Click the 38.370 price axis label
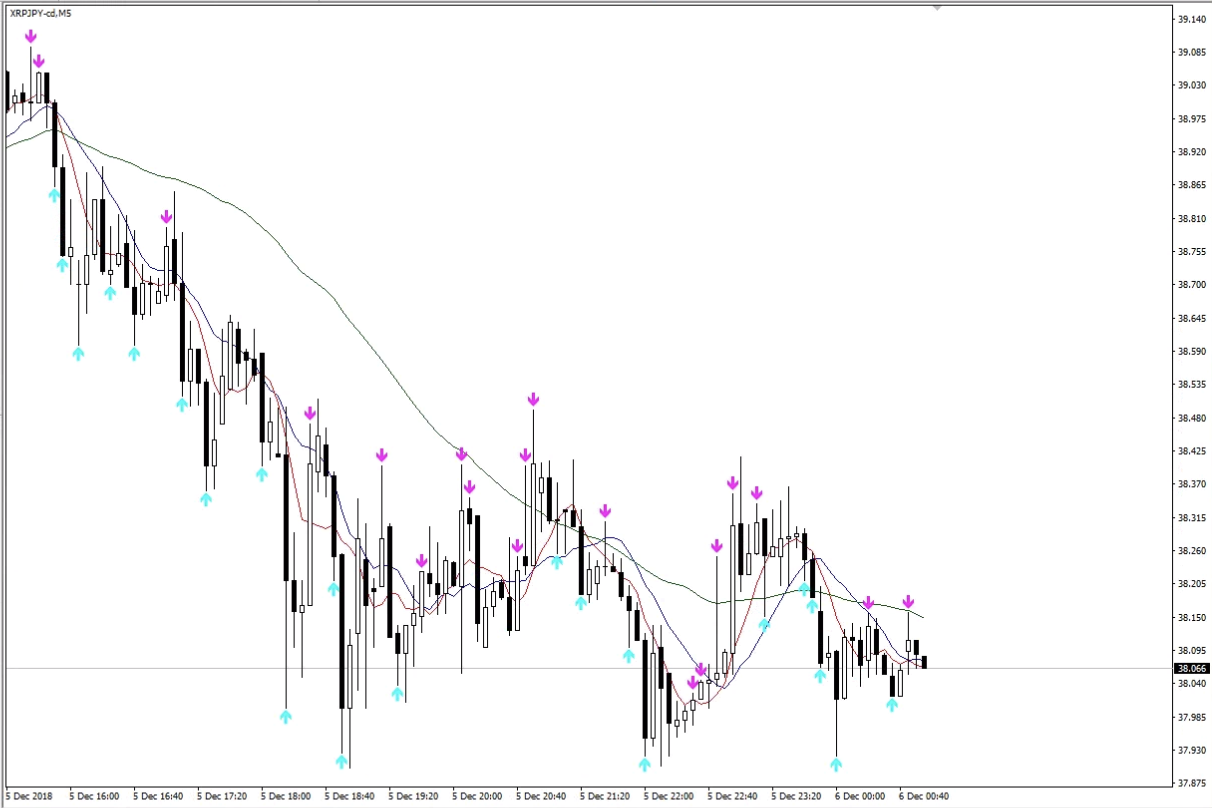The width and height of the screenshot is (1212, 808). (x=1193, y=484)
